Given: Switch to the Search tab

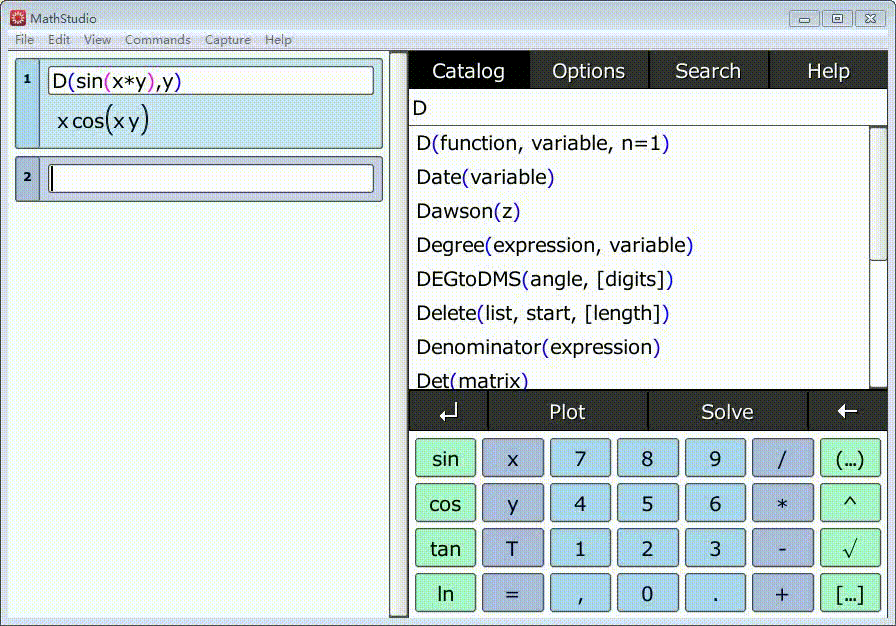Looking at the screenshot, I should click(708, 71).
